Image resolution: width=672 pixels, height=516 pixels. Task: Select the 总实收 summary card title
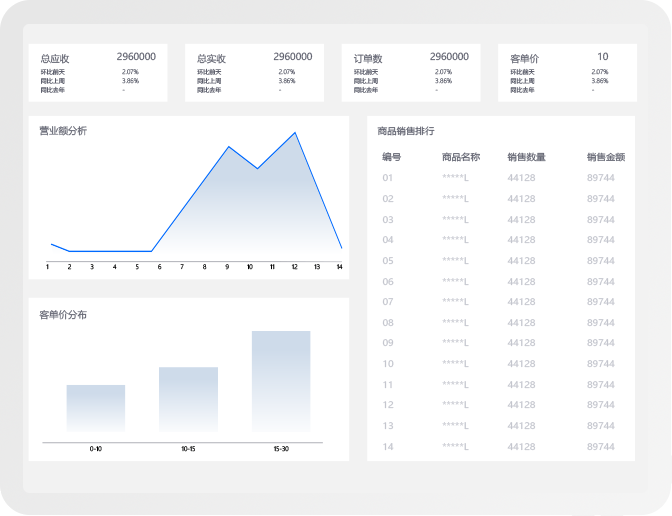(211, 59)
